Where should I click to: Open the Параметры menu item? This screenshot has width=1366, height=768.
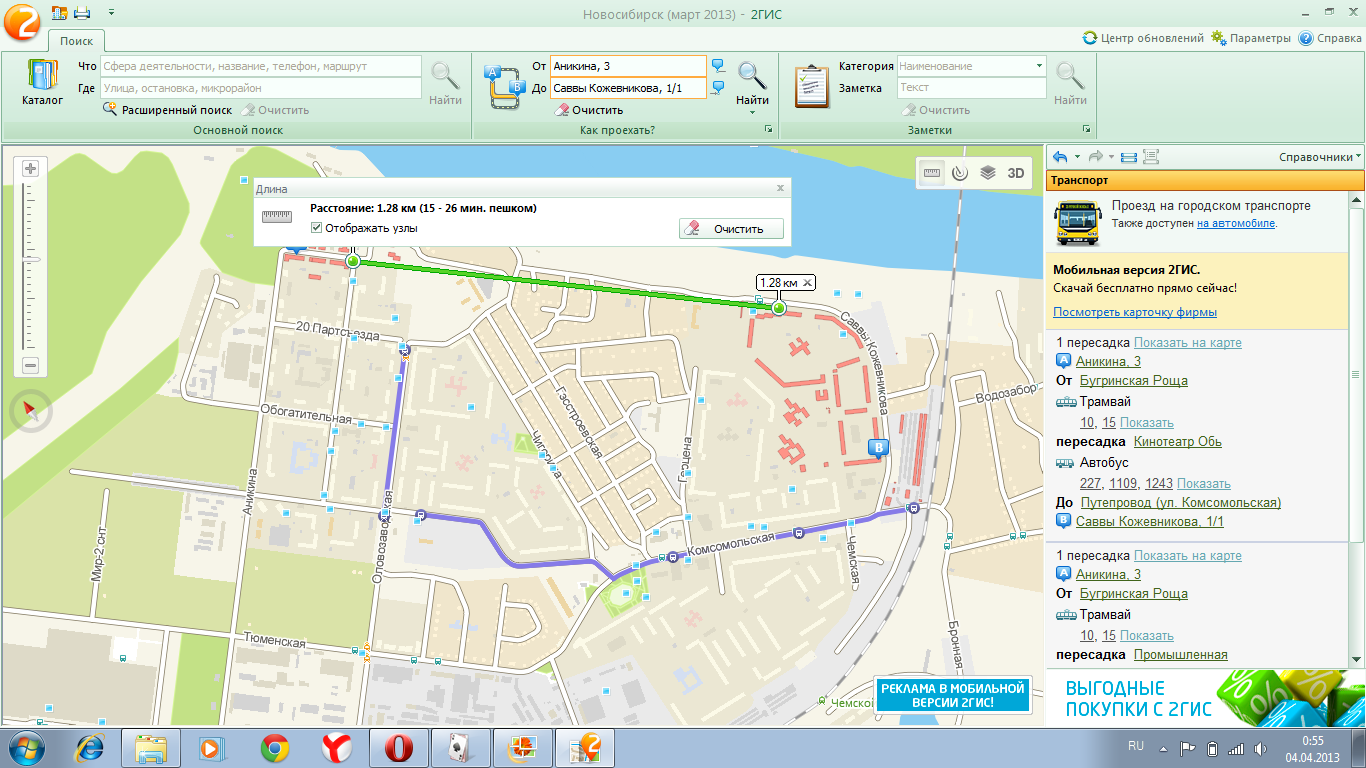(x=1251, y=38)
